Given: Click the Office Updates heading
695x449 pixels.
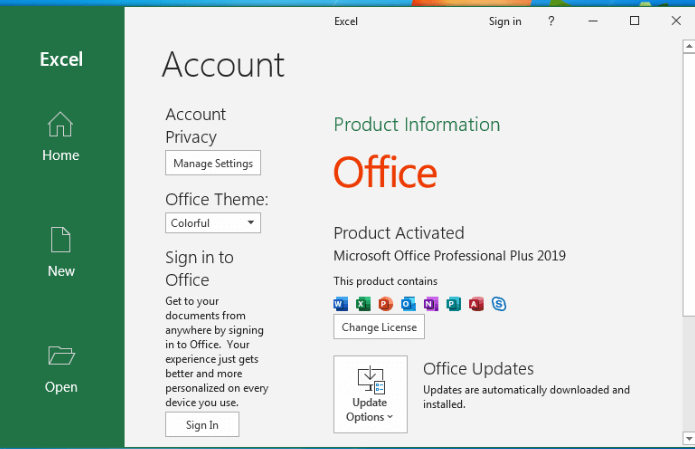Looking at the screenshot, I should tap(478, 369).
